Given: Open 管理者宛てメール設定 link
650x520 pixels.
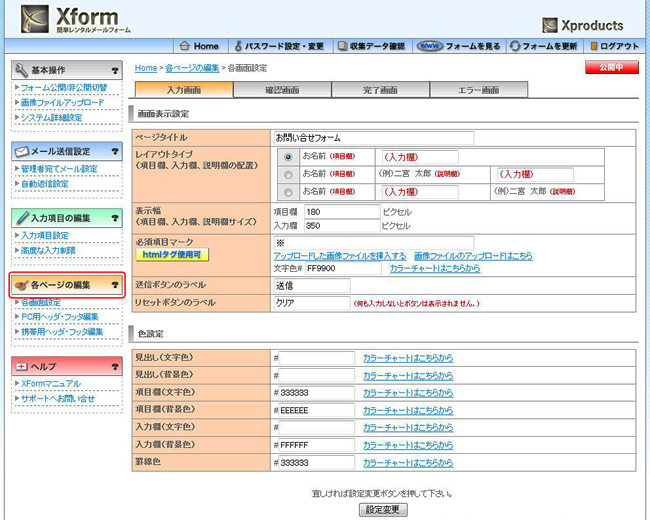Looking at the screenshot, I should pyautogui.click(x=59, y=169).
